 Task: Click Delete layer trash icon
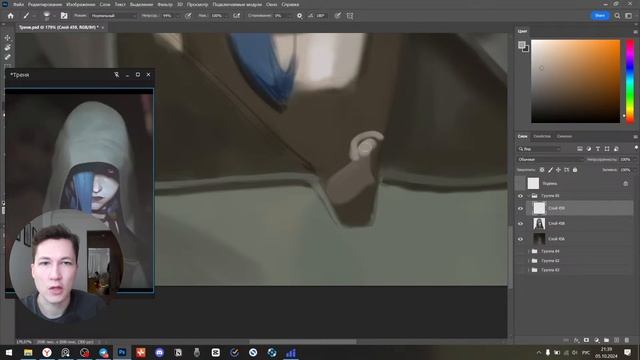[x=627, y=340]
